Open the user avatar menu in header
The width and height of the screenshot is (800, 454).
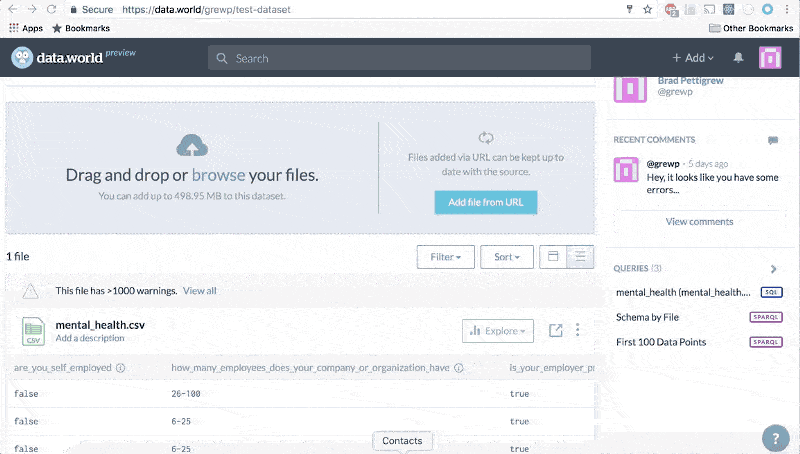coord(770,58)
